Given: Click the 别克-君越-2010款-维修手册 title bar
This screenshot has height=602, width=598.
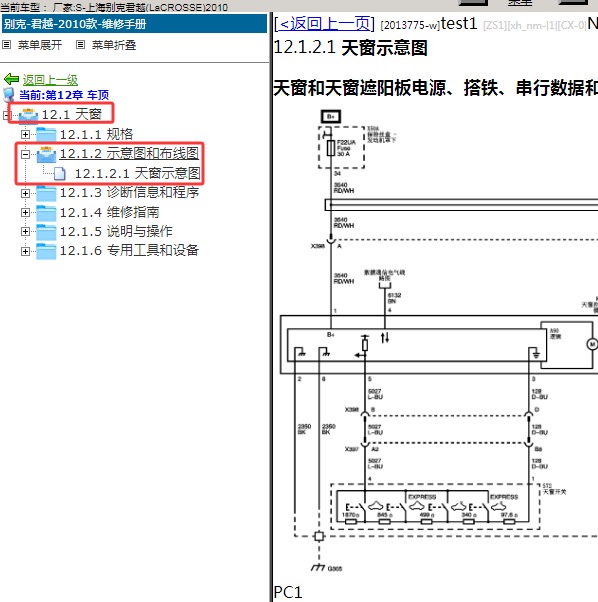Looking at the screenshot, I should [x=134, y=24].
